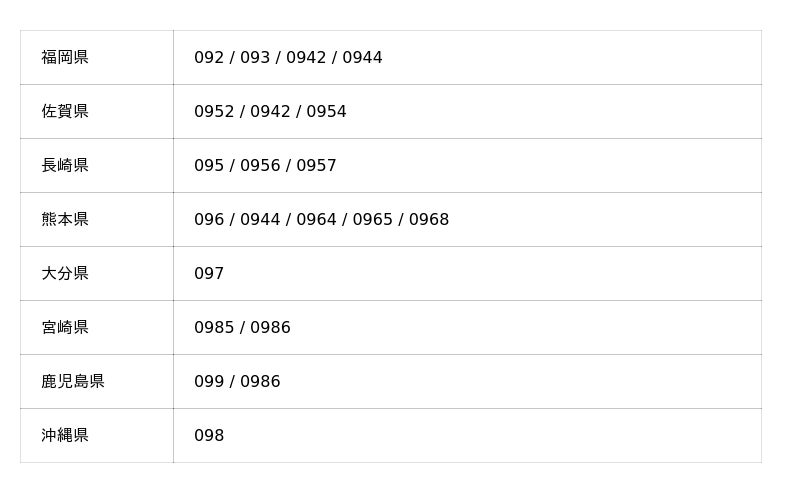The image size is (800, 493).
Task: Select code 095 in 長崎県 row
Action: (x=209, y=166)
